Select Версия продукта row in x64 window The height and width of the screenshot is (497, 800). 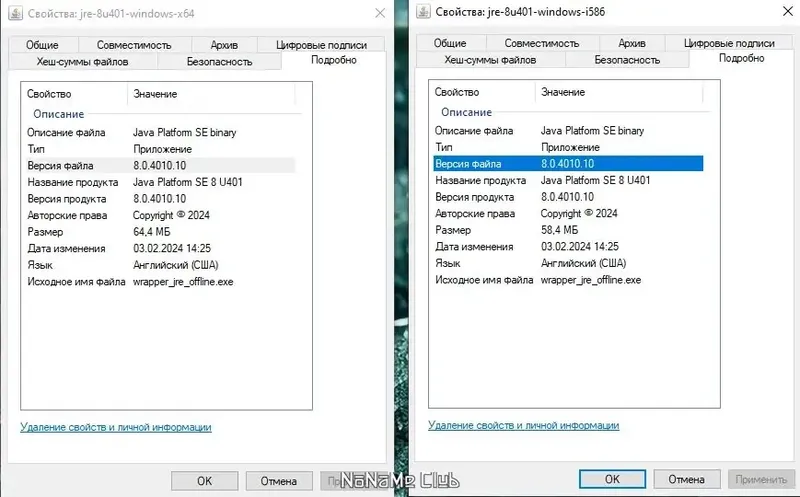coord(160,198)
